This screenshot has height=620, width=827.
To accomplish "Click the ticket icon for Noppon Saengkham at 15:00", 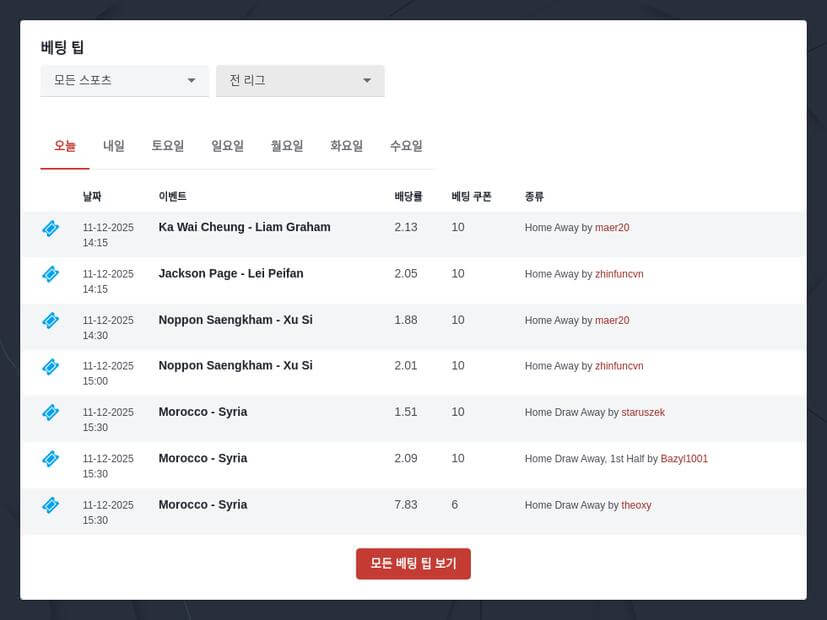I will tap(50, 367).
